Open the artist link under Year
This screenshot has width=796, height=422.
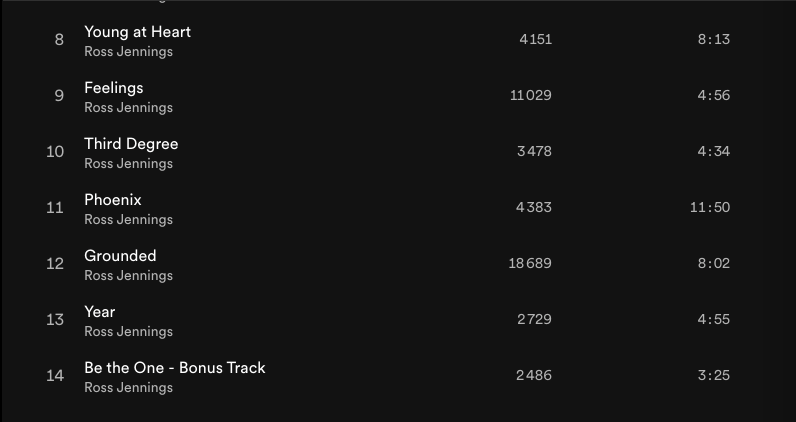point(128,332)
